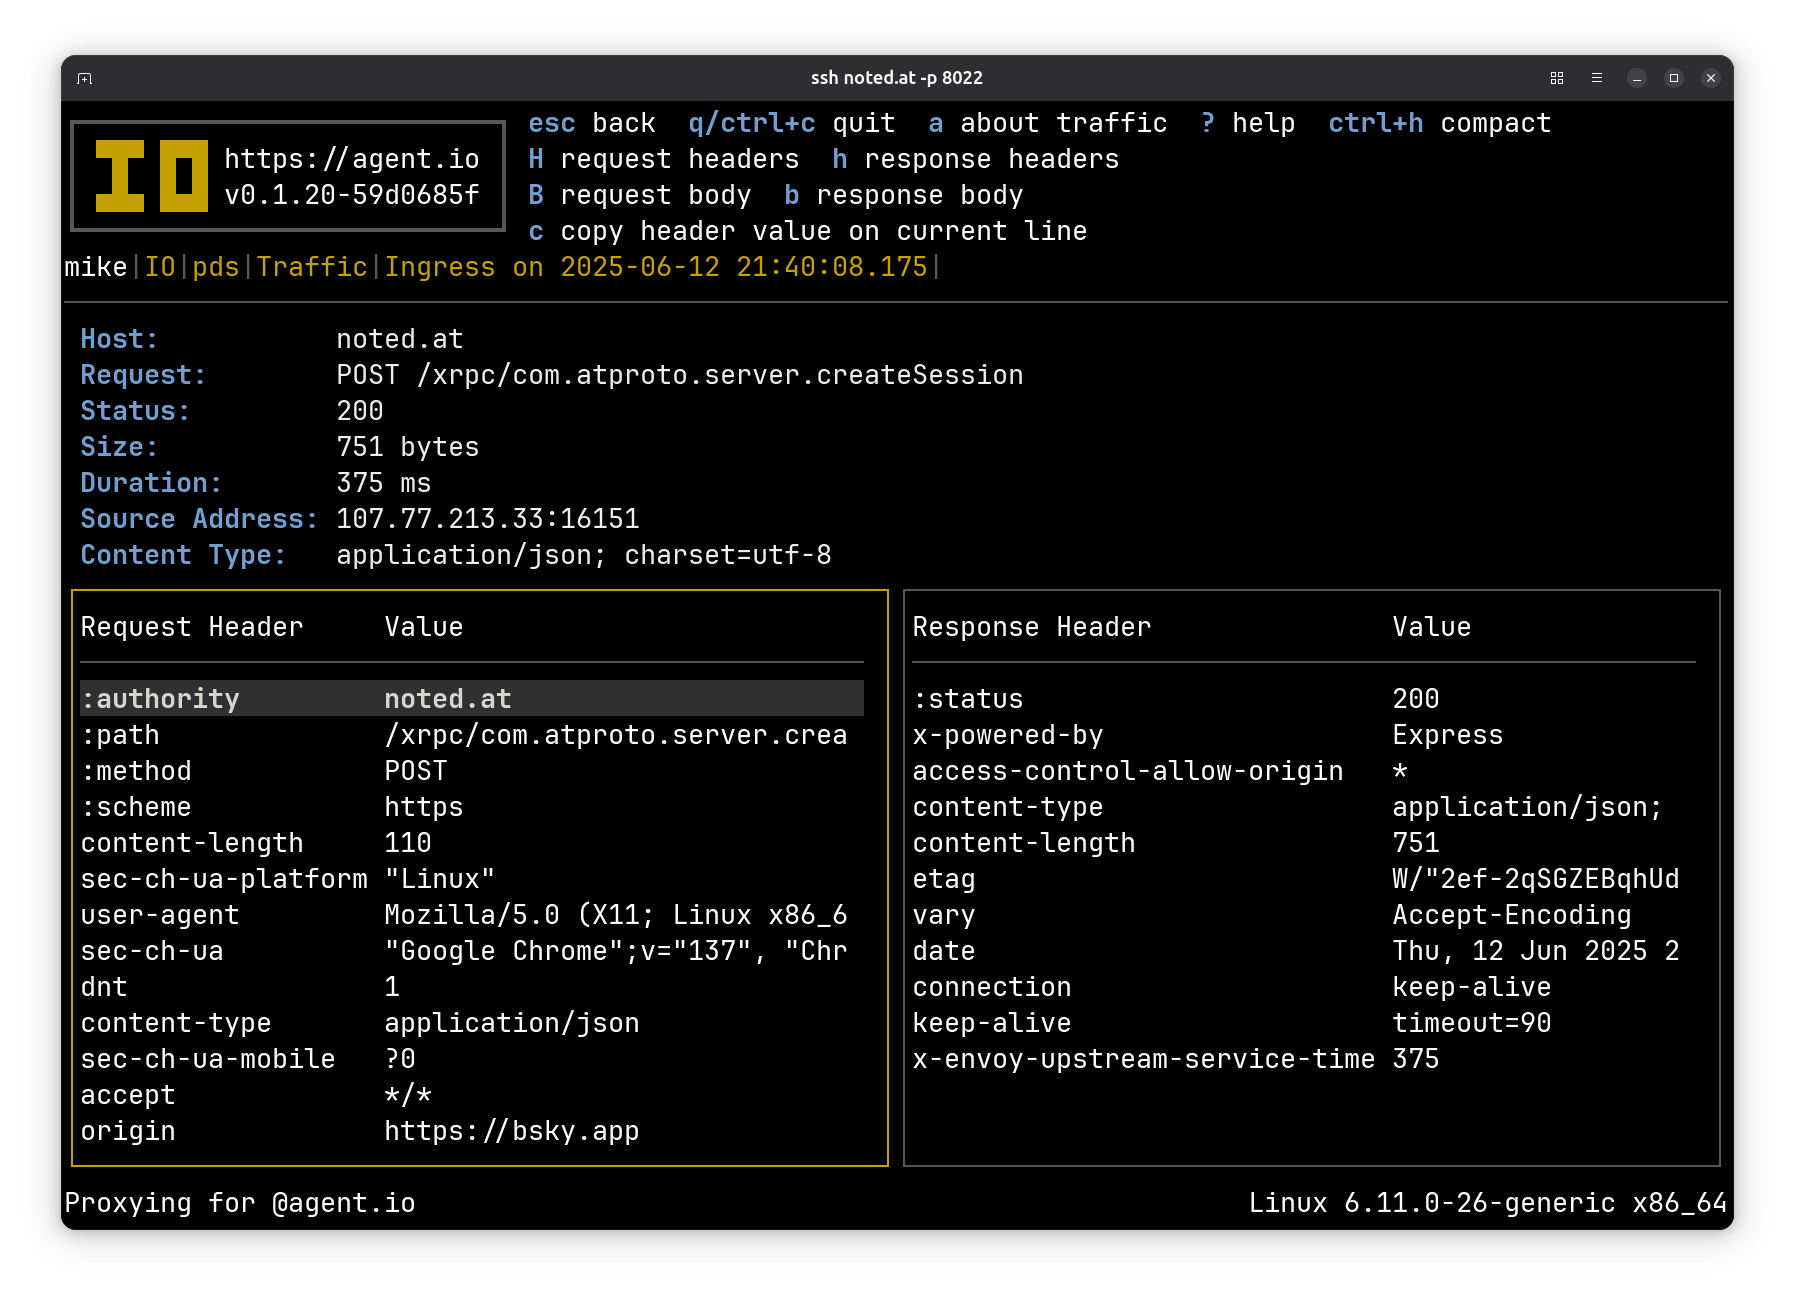Screen dimensions: 1795x1297
Task: Select the 'Traffic' breadcrumb segment
Action: [312, 267]
